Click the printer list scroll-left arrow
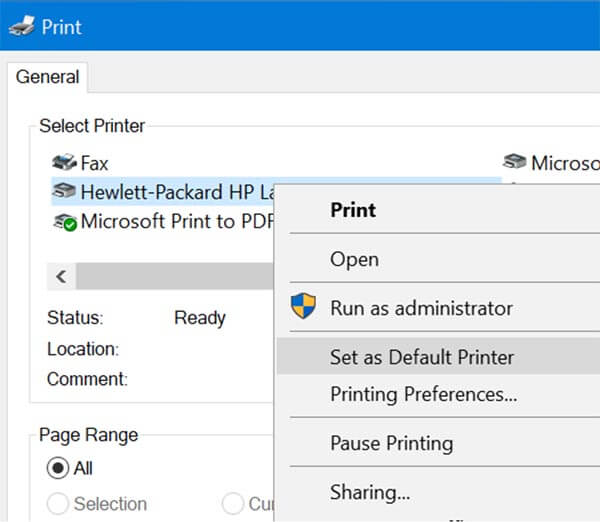Viewport: 600px width, 522px height. (61, 276)
